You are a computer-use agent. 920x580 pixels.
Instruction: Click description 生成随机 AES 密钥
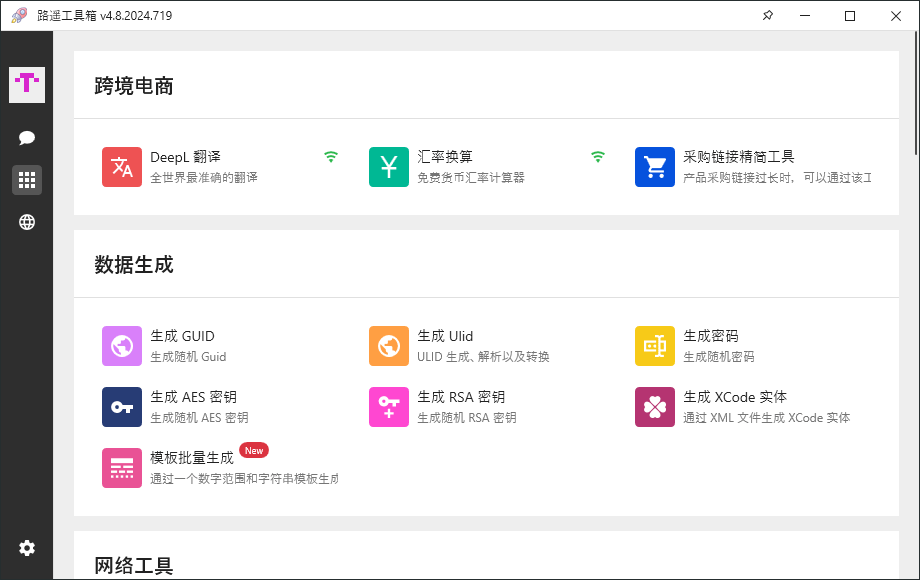[x=199, y=418]
